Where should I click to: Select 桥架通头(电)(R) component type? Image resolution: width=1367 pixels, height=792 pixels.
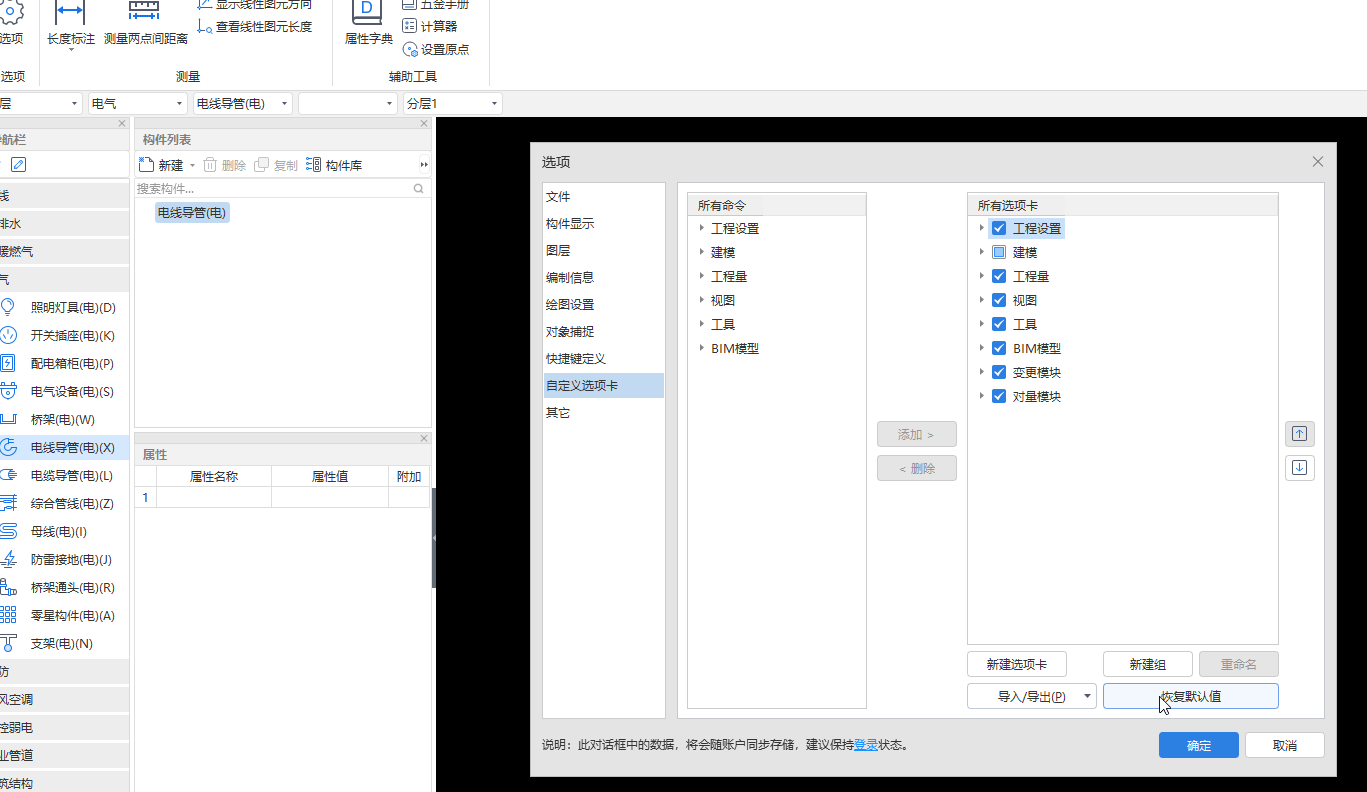point(64,588)
